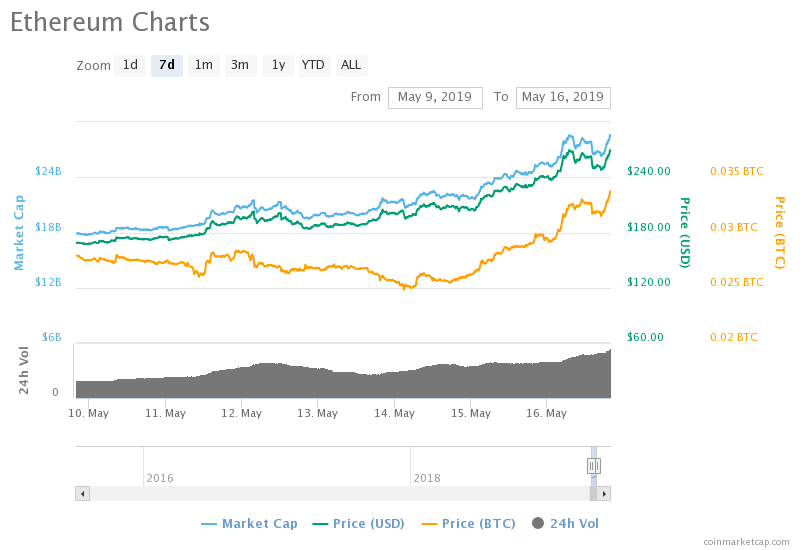
Task: Toggle 24h Vol legend item
Action: 566,523
